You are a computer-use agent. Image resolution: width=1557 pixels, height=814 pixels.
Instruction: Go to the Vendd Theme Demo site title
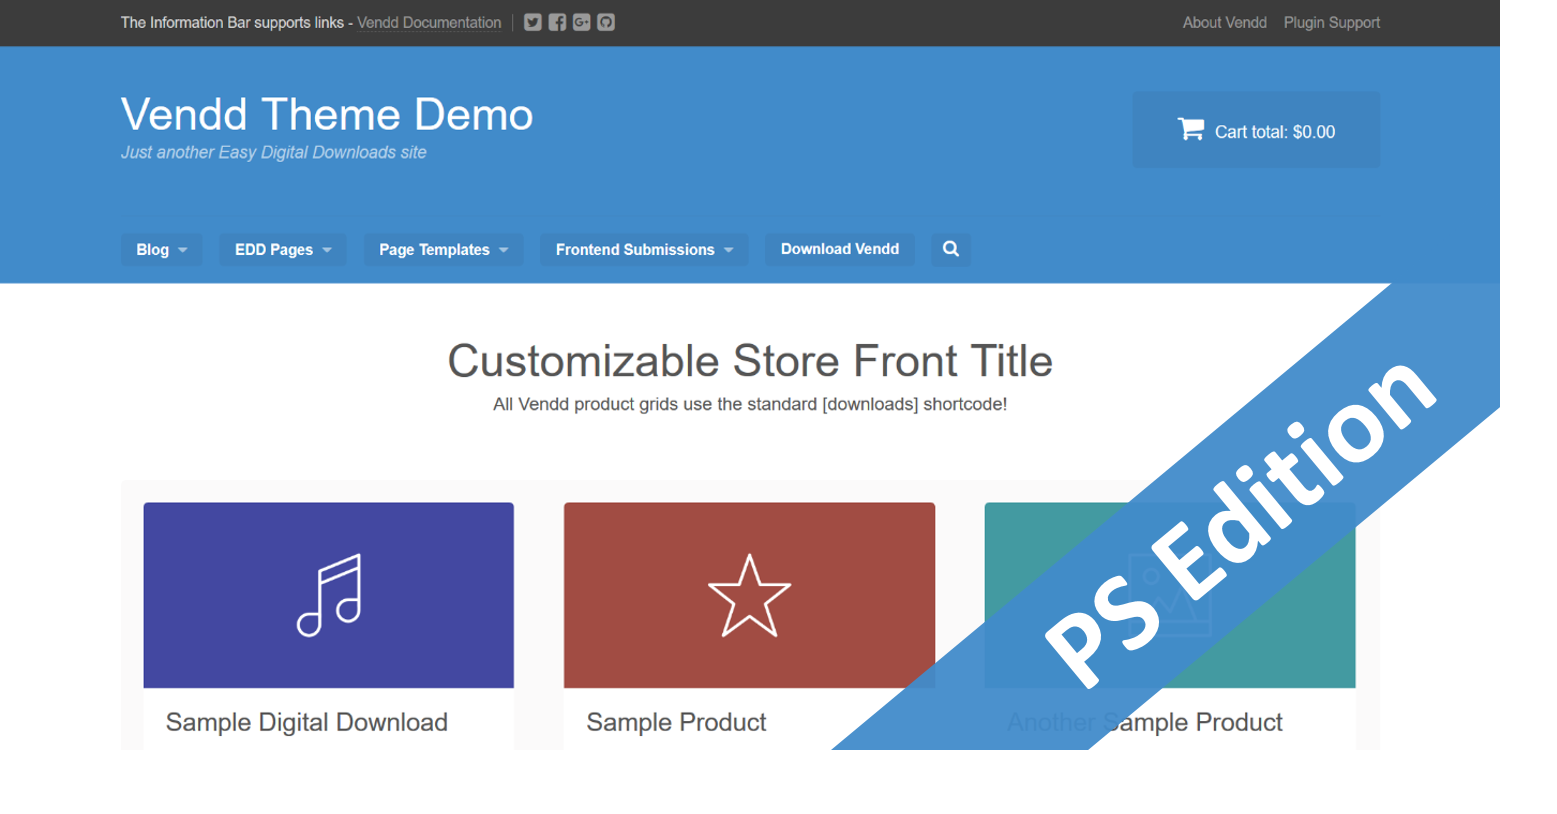coord(327,114)
